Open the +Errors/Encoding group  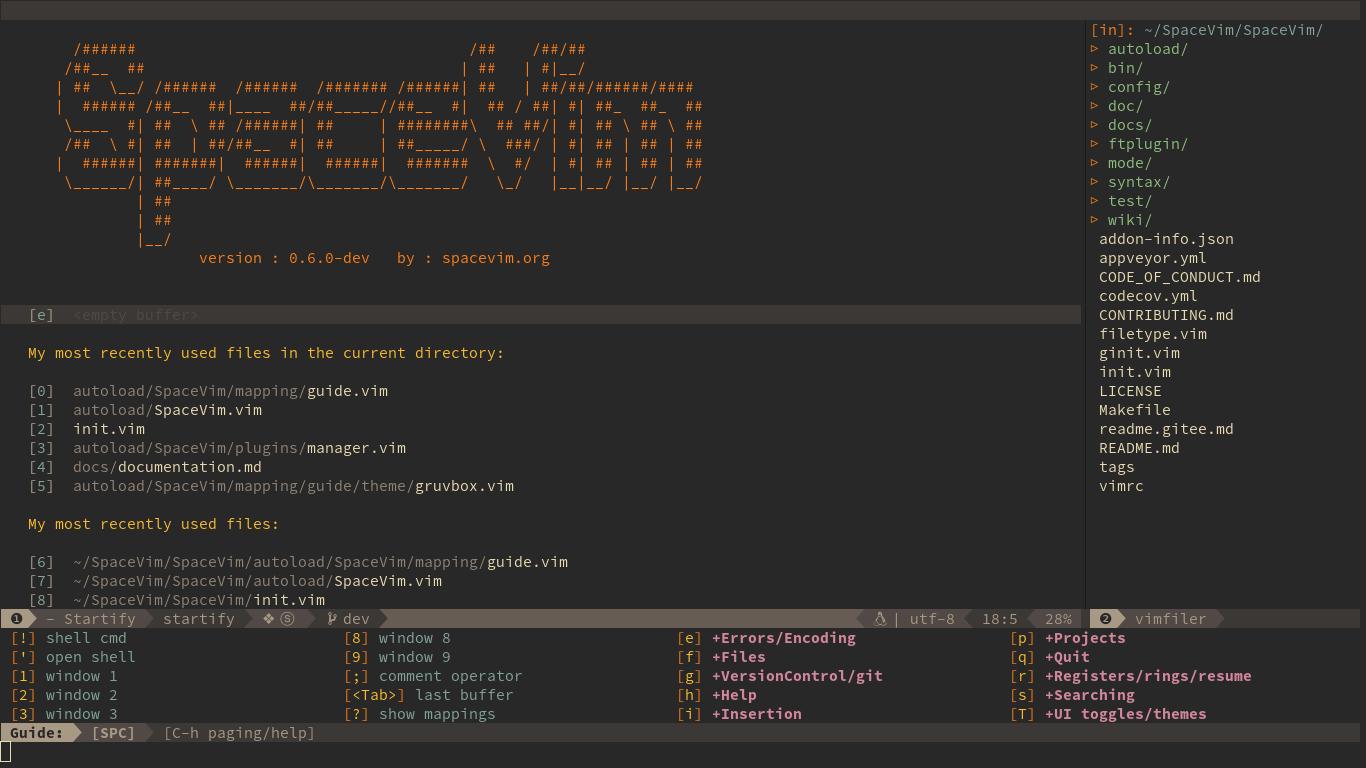pyautogui.click(x=766, y=638)
